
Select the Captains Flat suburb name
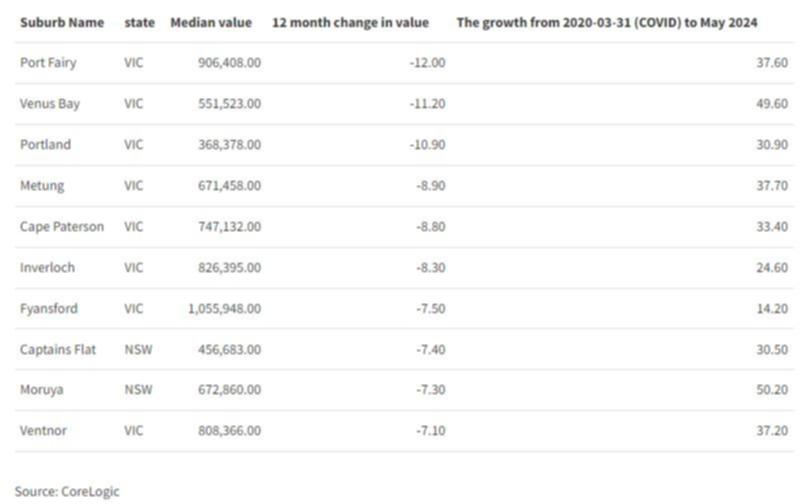[58, 350]
